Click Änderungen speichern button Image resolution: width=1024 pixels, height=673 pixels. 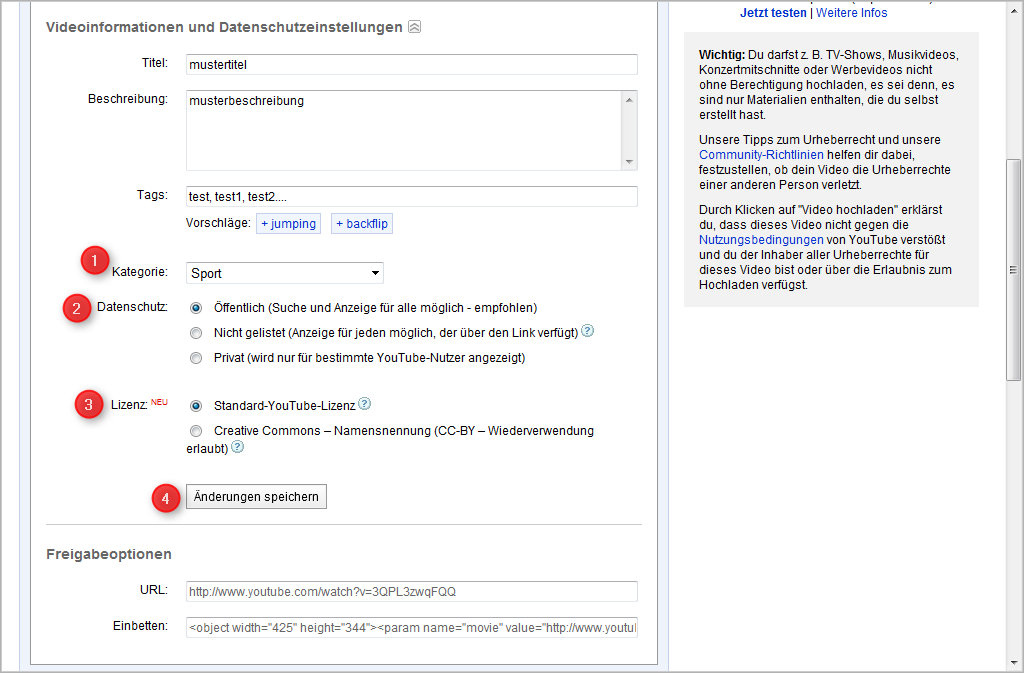255,495
